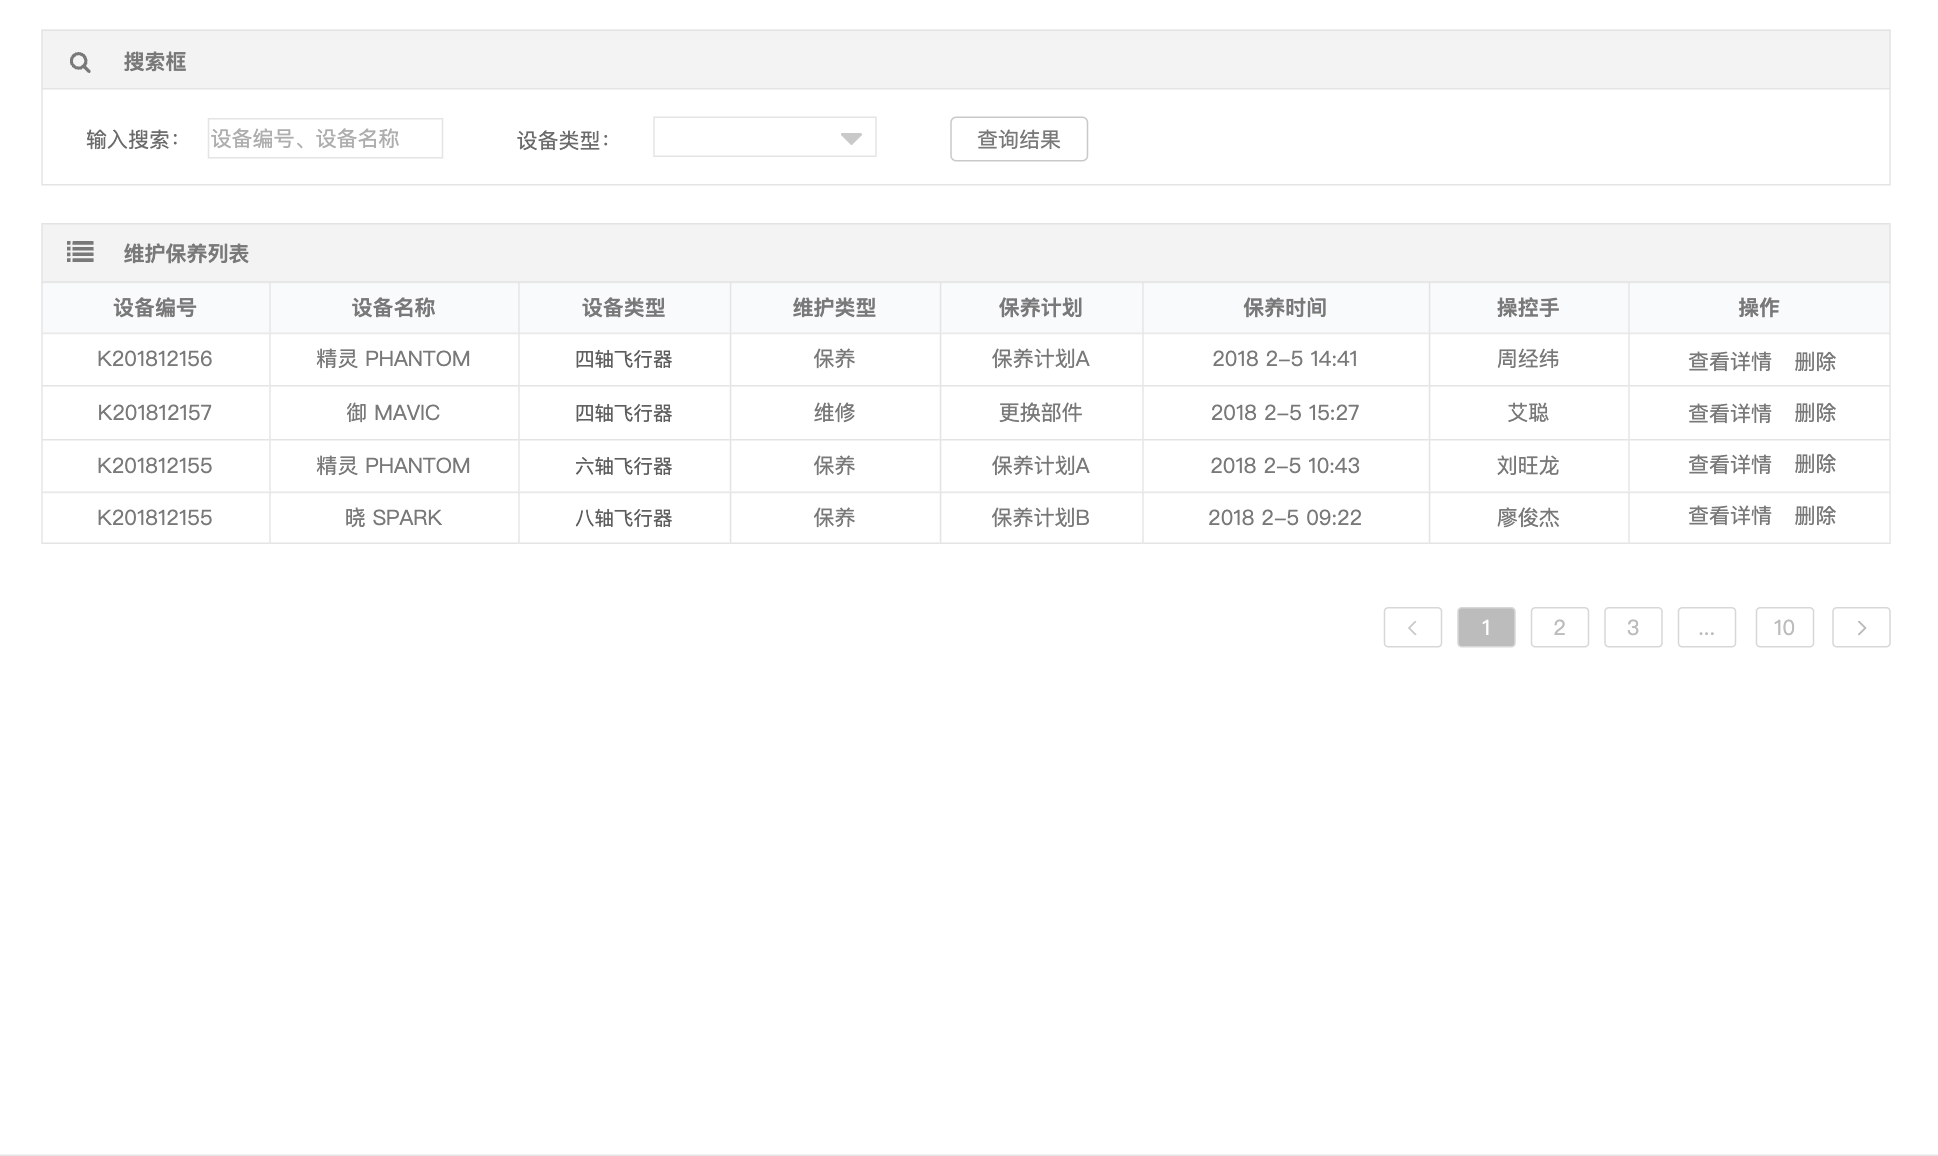Click the ellipsis pagination button
This screenshot has height=1156, width=1938.
[1706, 627]
